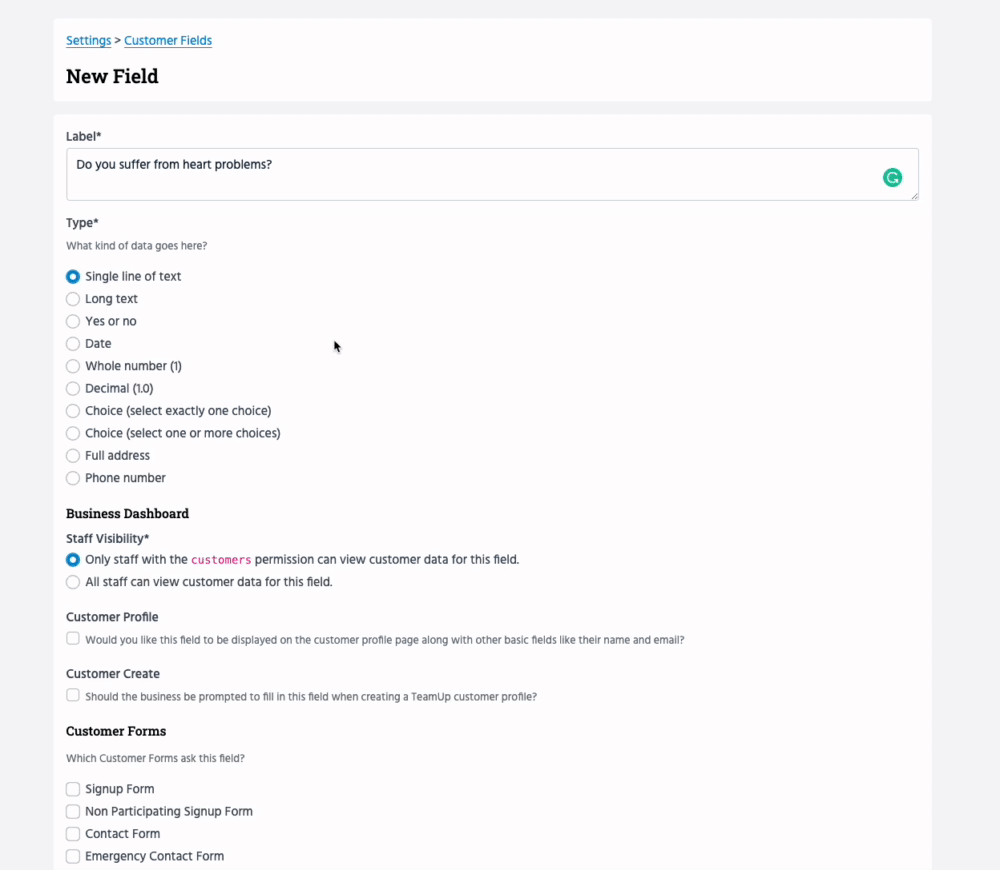
Task: Enable display on customer profile page
Action: (x=73, y=639)
